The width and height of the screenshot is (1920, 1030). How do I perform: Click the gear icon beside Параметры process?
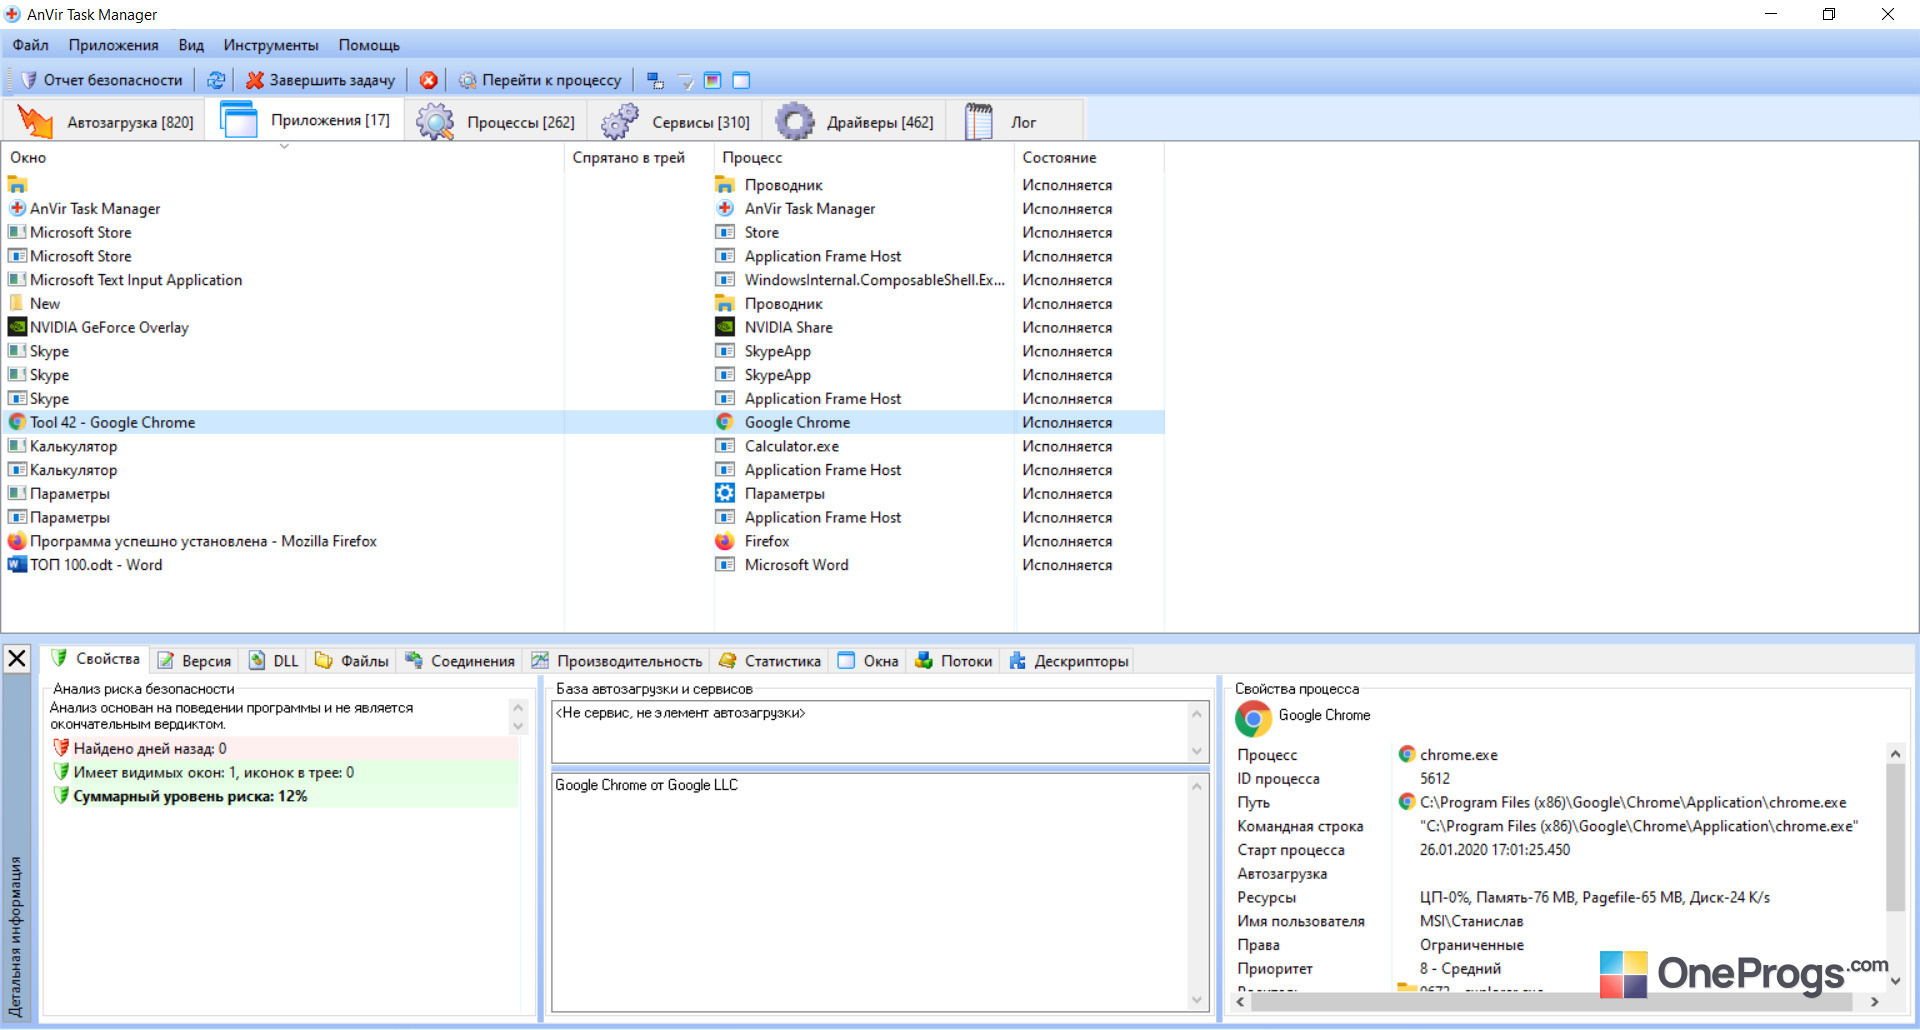coord(725,493)
